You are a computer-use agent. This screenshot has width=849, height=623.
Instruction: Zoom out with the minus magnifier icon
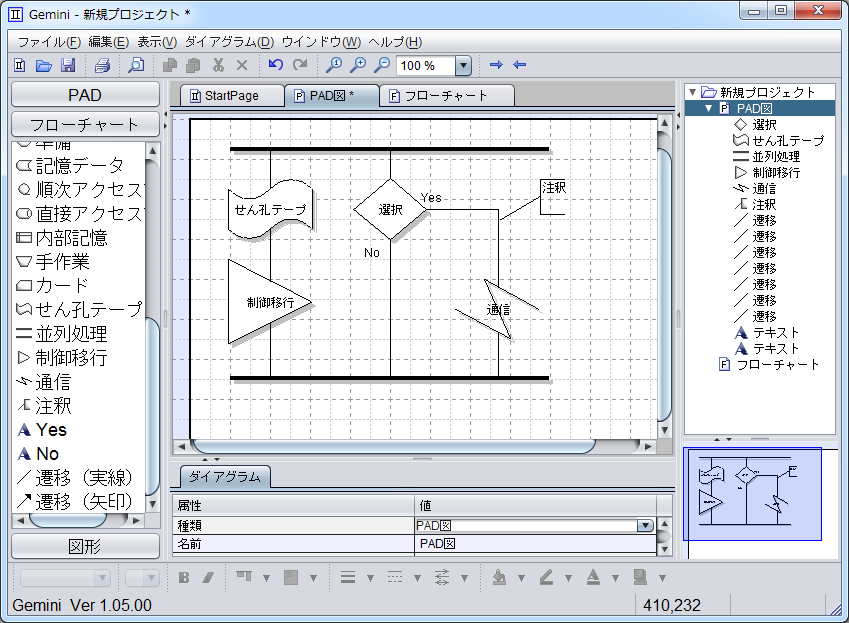[382, 65]
